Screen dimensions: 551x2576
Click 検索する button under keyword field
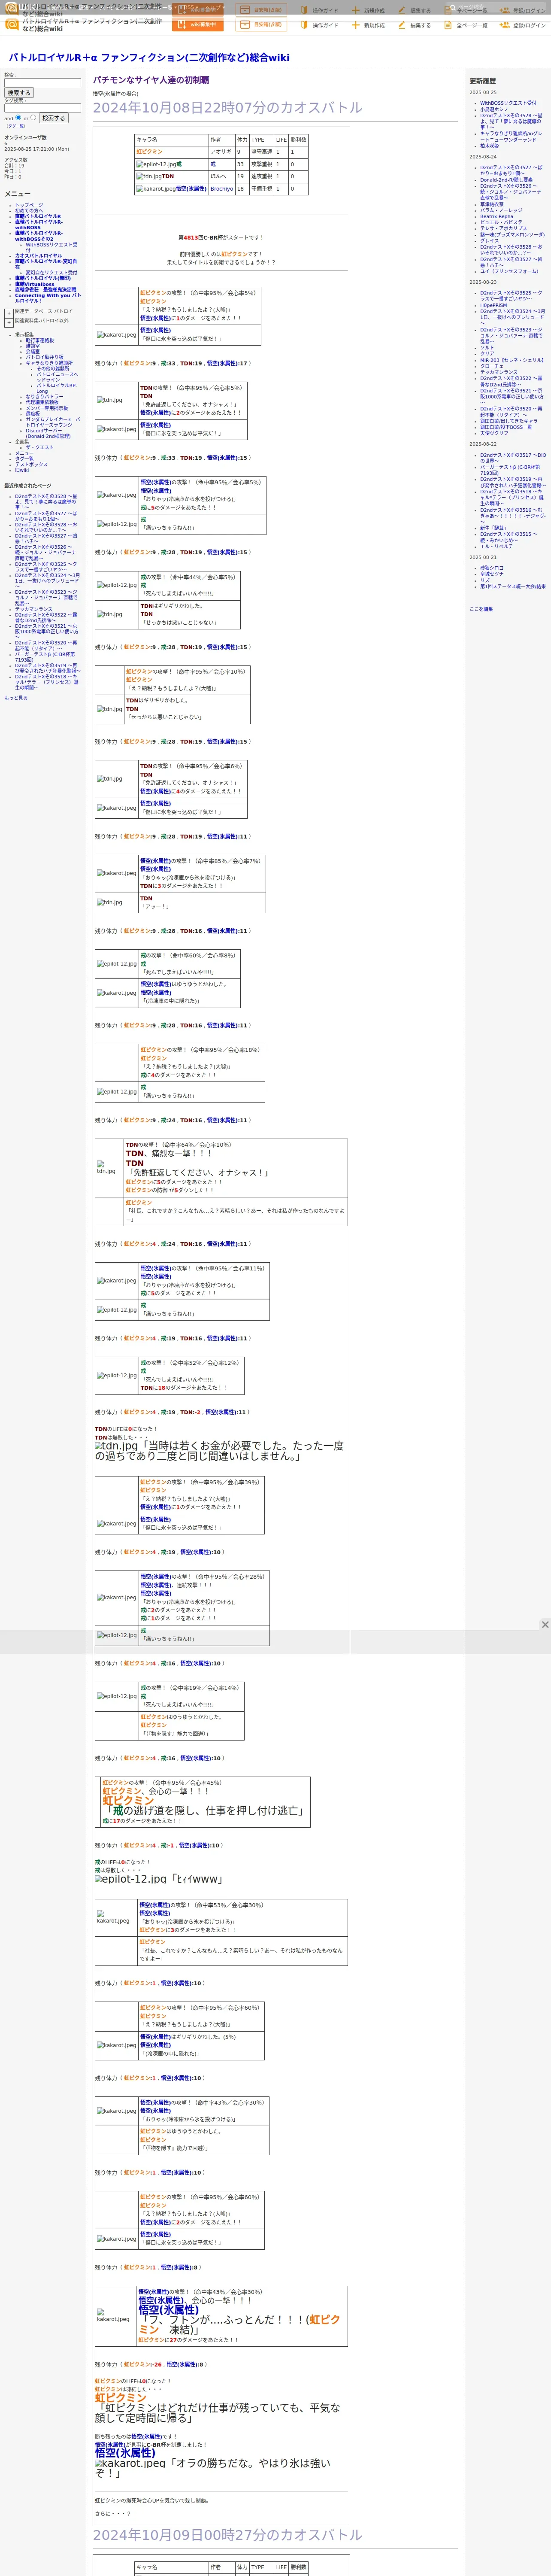click(19, 93)
